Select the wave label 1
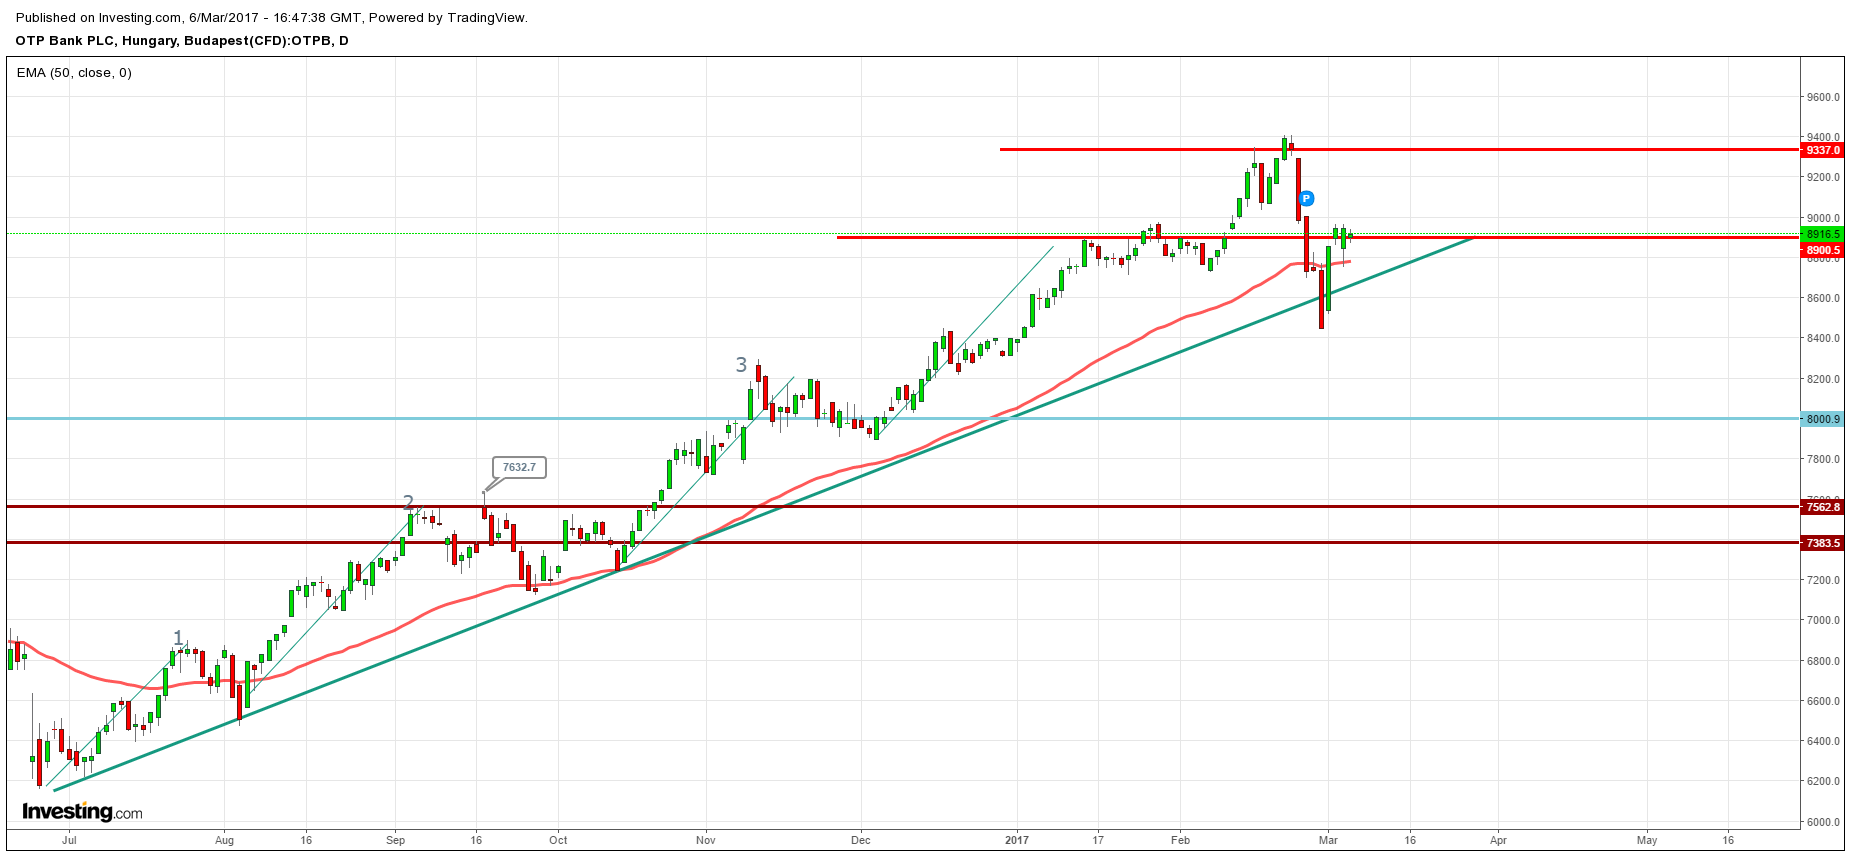This screenshot has width=1851, height=853. tap(179, 638)
